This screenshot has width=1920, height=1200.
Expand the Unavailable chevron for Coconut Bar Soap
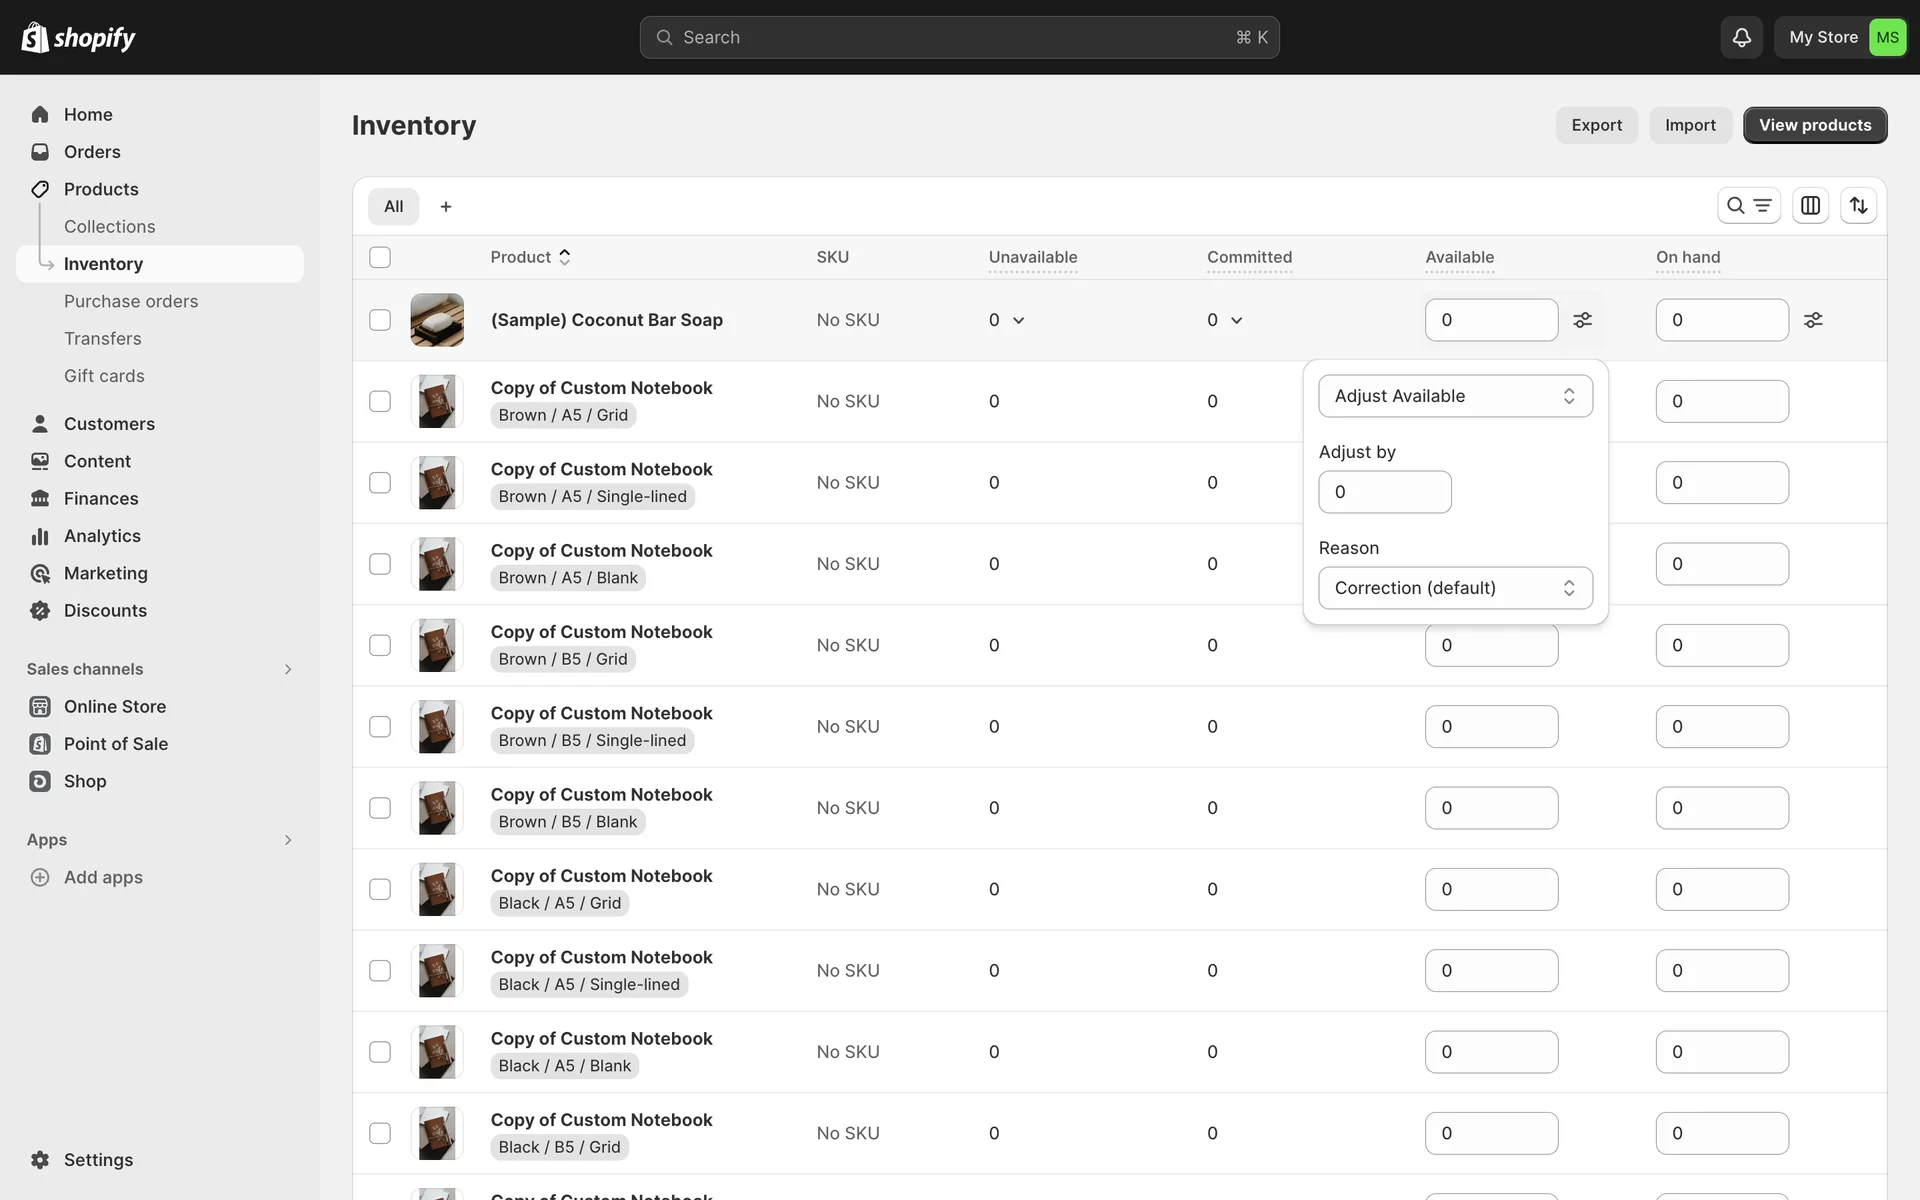point(1018,320)
